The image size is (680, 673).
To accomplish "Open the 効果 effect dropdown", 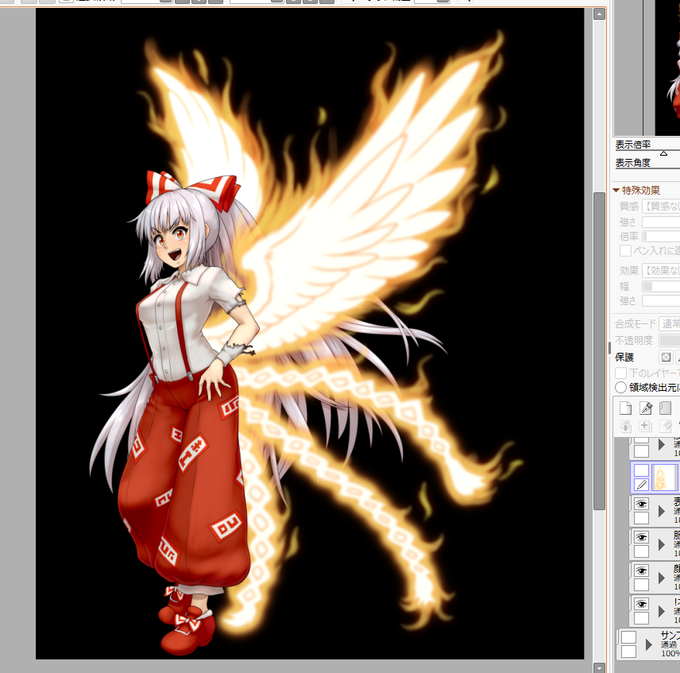I will point(661,271).
